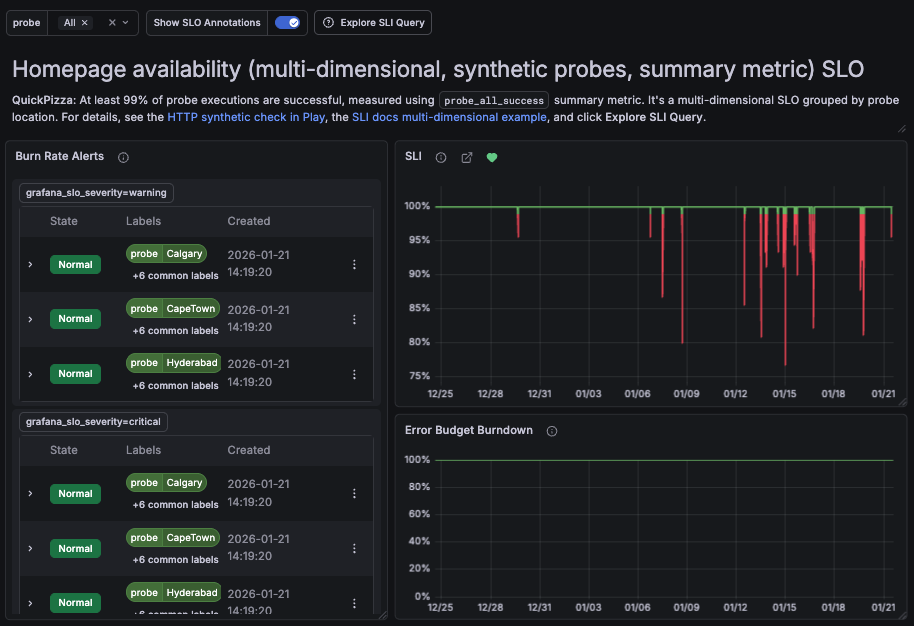Click the Explore SLI Query button
Image resolution: width=914 pixels, height=626 pixels.
373,22
